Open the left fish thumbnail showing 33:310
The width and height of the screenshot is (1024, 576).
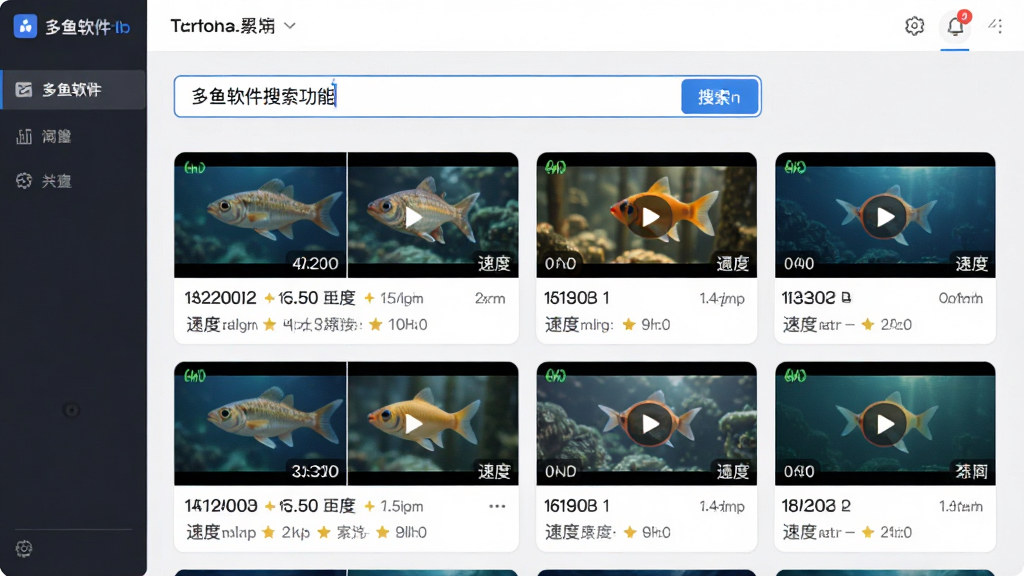pos(260,423)
